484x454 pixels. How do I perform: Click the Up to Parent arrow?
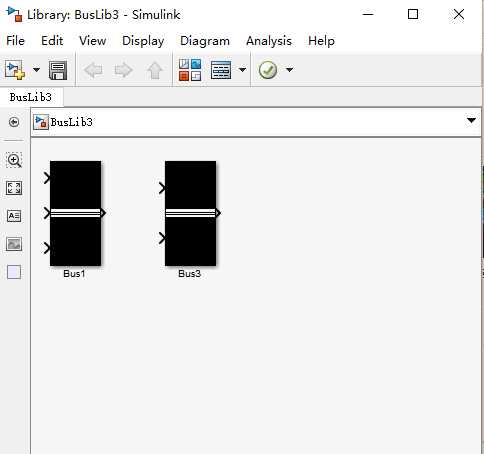[155, 70]
